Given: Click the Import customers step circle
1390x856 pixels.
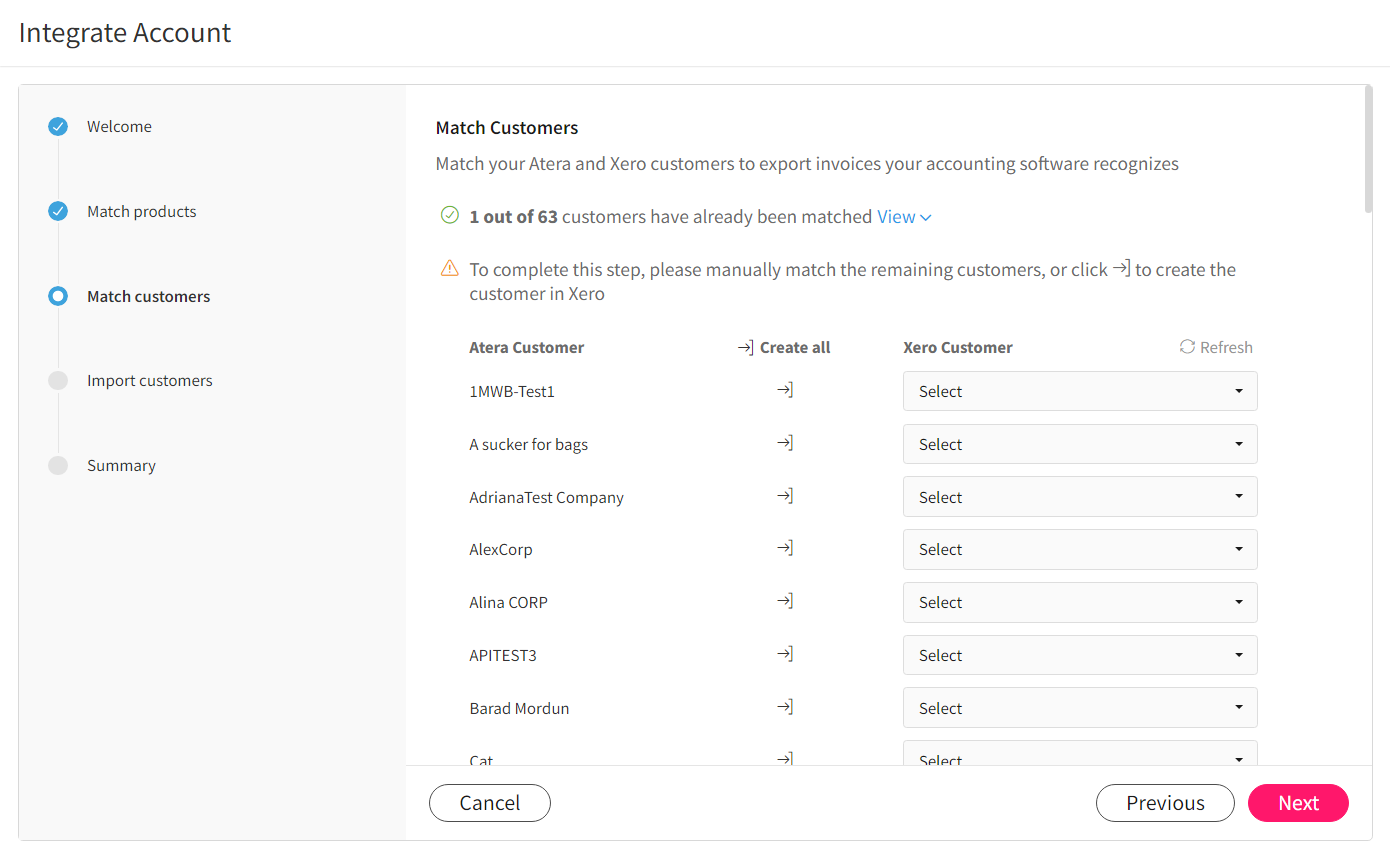Looking at the screenshot, I should point(58,381).
